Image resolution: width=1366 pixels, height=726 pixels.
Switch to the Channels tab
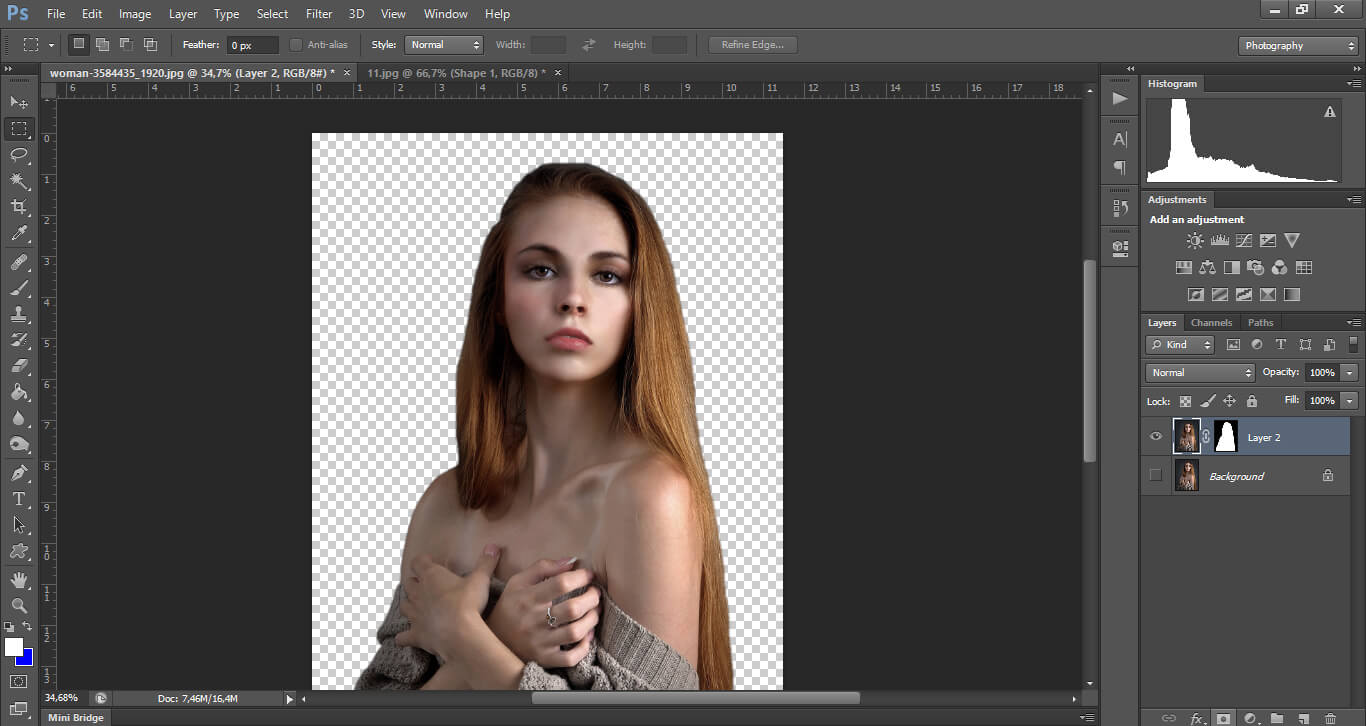point(1211,323)
